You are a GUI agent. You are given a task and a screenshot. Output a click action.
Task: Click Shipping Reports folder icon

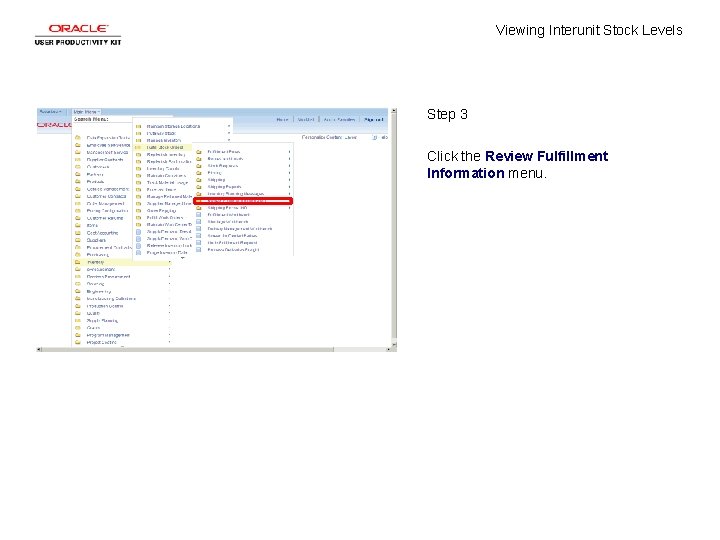click(199, 187)
